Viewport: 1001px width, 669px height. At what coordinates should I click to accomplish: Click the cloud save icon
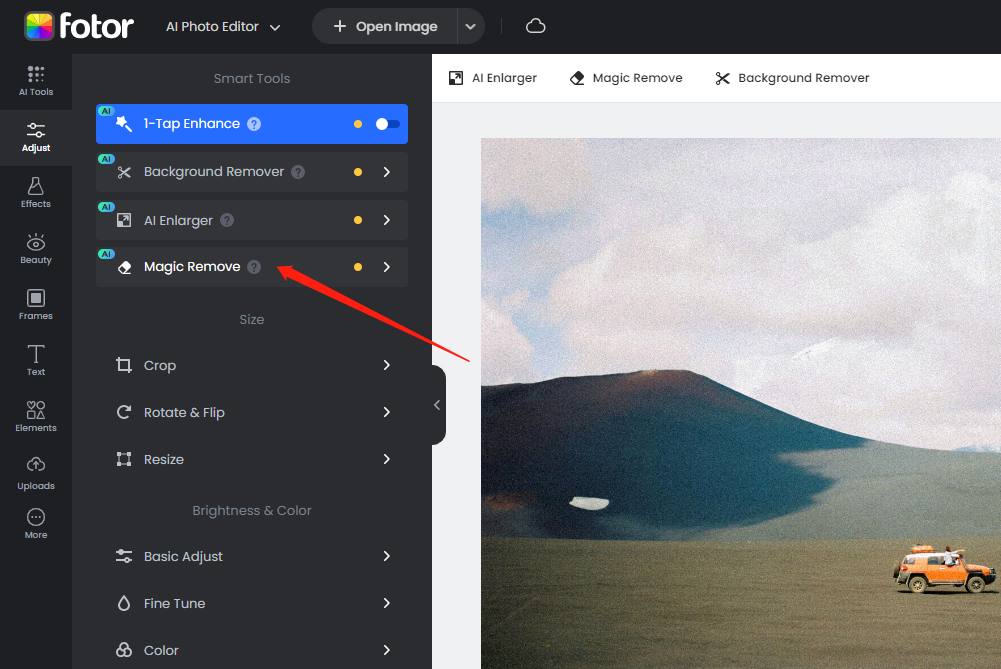(536, 26)
